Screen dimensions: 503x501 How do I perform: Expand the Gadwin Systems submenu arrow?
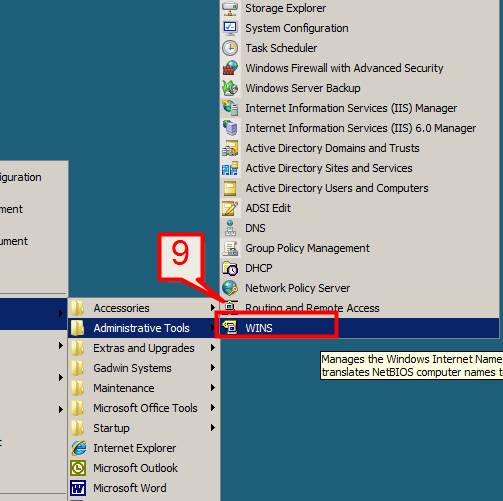[213, 367]
